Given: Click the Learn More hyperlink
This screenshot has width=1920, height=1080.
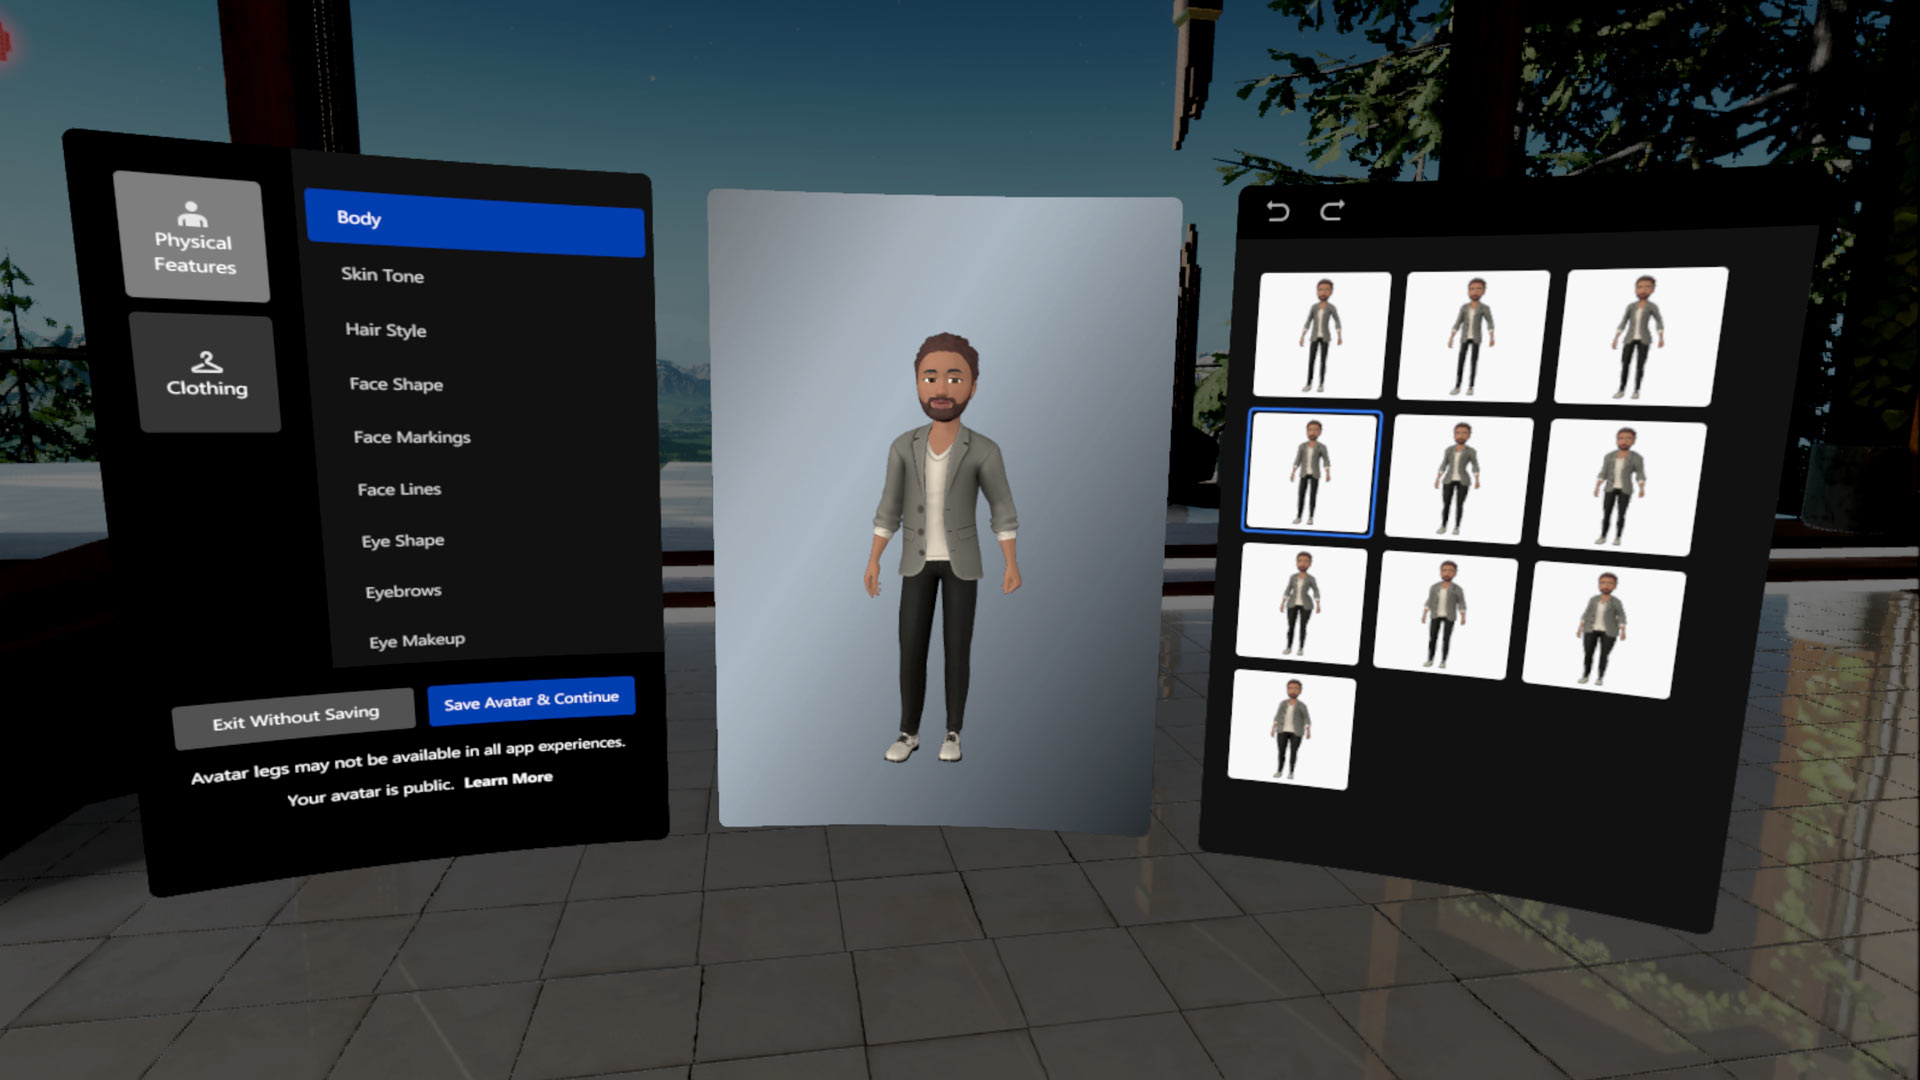Looking at the screenshot, I should coord(508,778).
